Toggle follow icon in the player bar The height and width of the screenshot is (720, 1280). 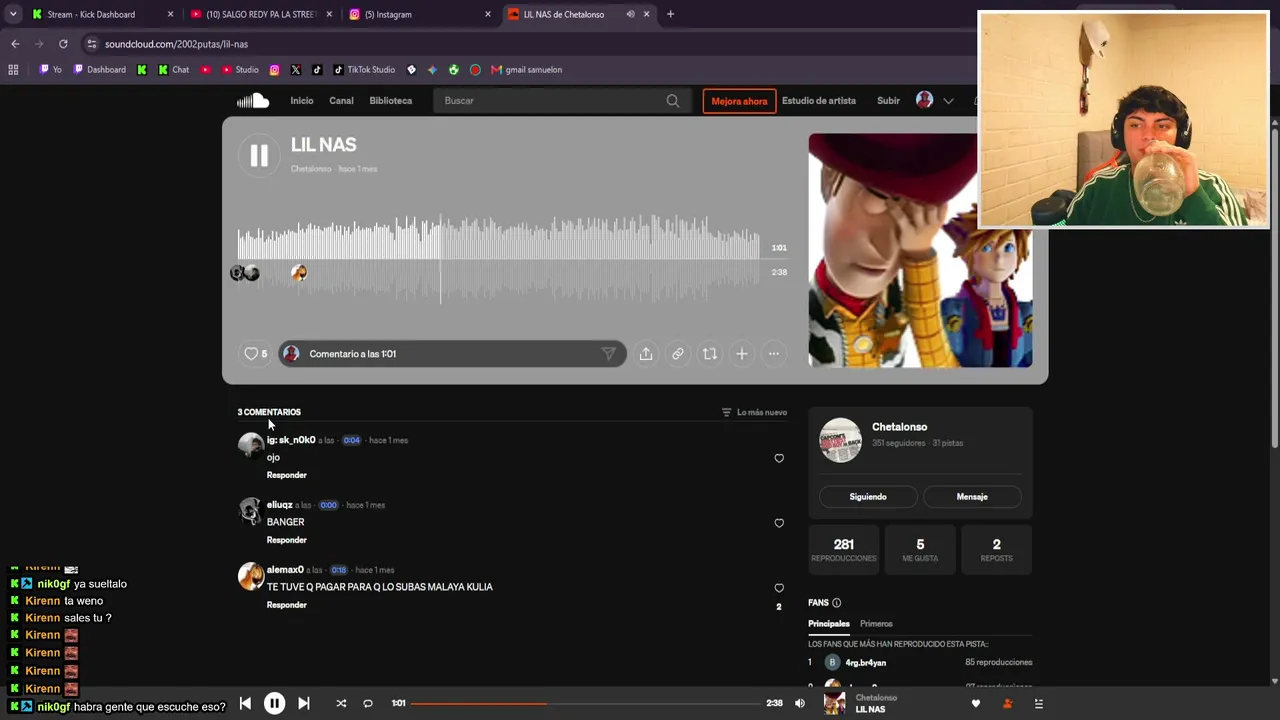1007,703
